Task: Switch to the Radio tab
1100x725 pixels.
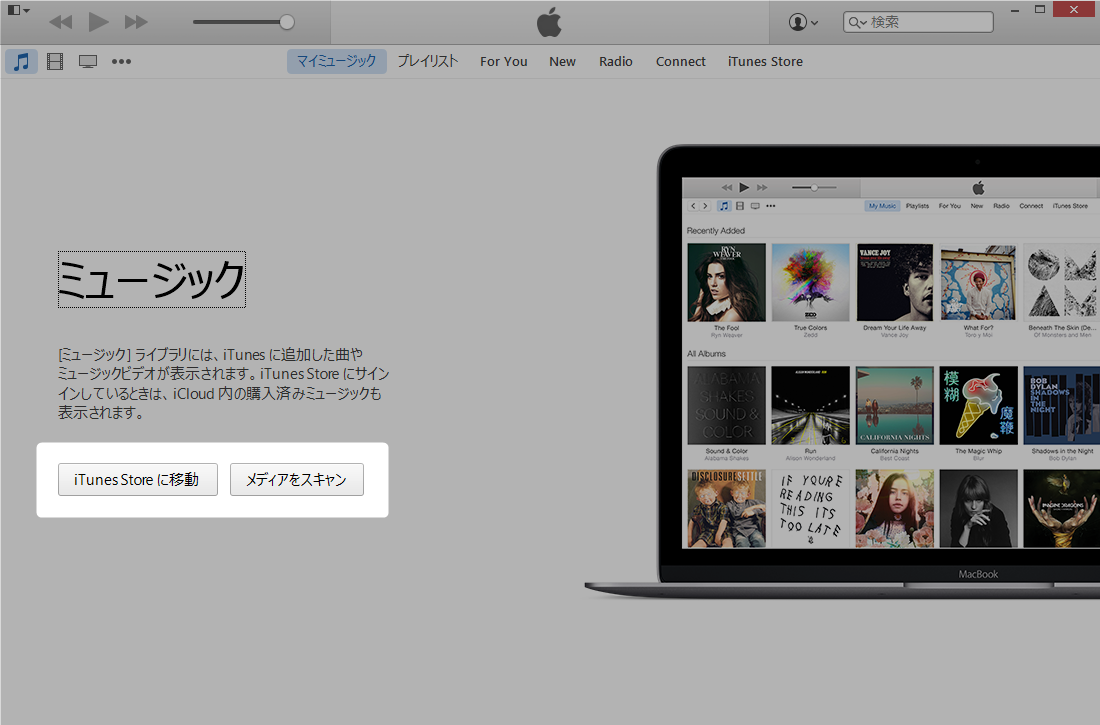Action: coord(616,62)
